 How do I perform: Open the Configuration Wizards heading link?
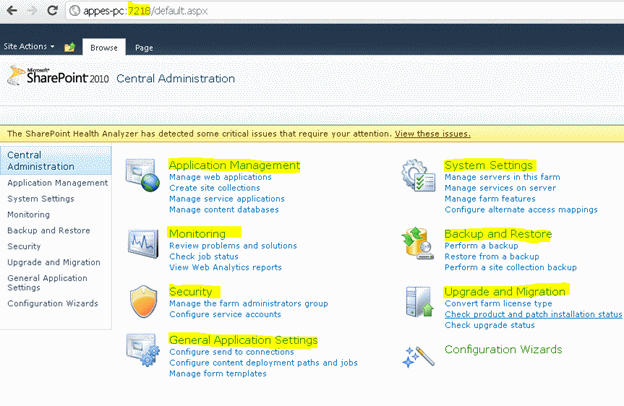[503, 349]
